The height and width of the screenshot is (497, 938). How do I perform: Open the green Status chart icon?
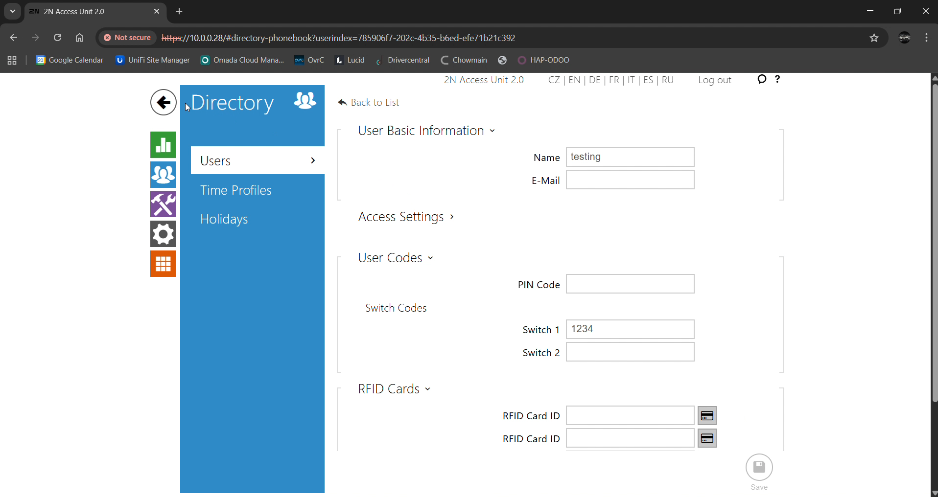tap(163, 145)
